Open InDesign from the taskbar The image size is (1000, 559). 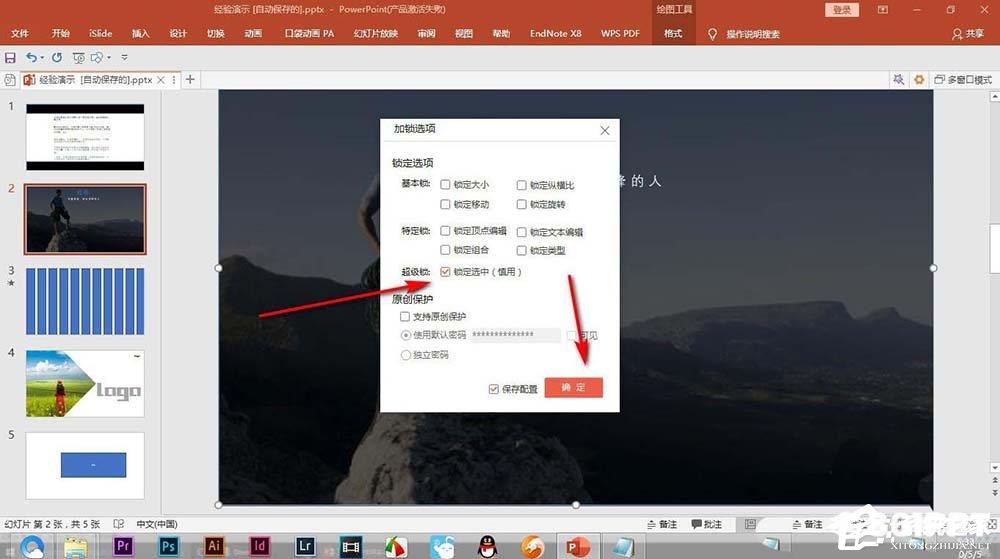[x=259, y=546]
